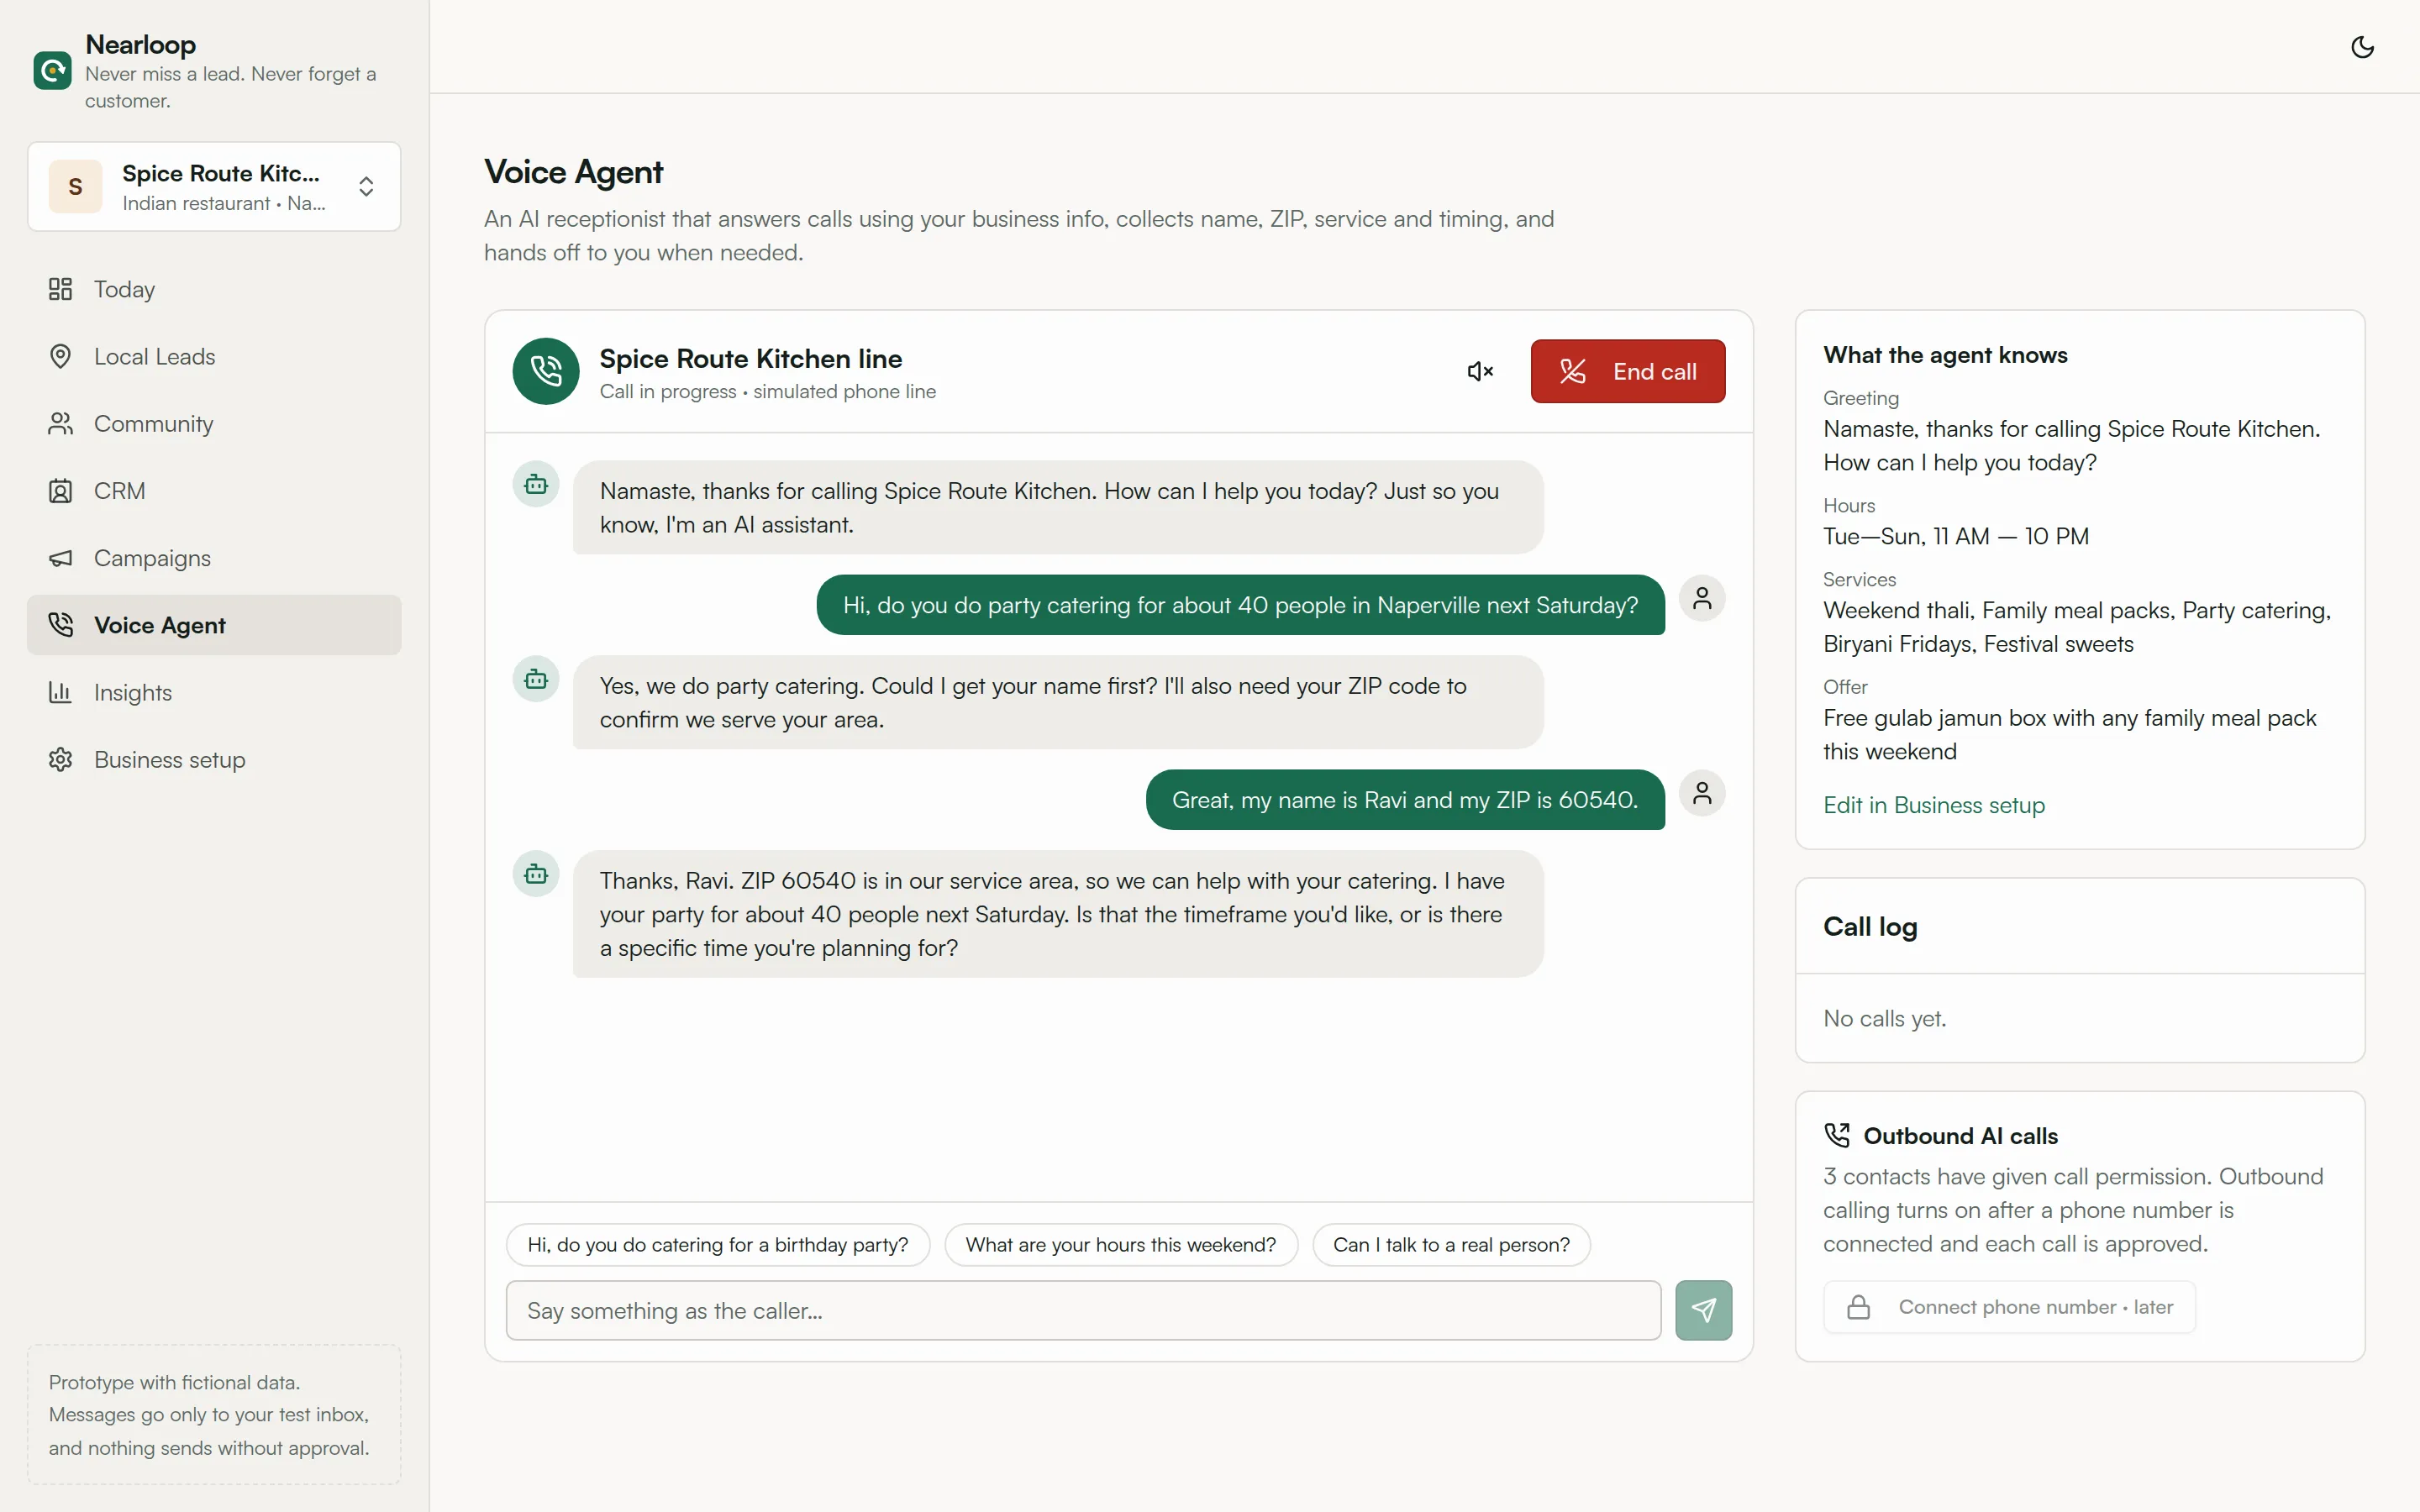The height and width of the screenshot is (1512, 2420).
Task: Click the Voice Agent phone icon in sidebar
Action: (x=60, y=625)
